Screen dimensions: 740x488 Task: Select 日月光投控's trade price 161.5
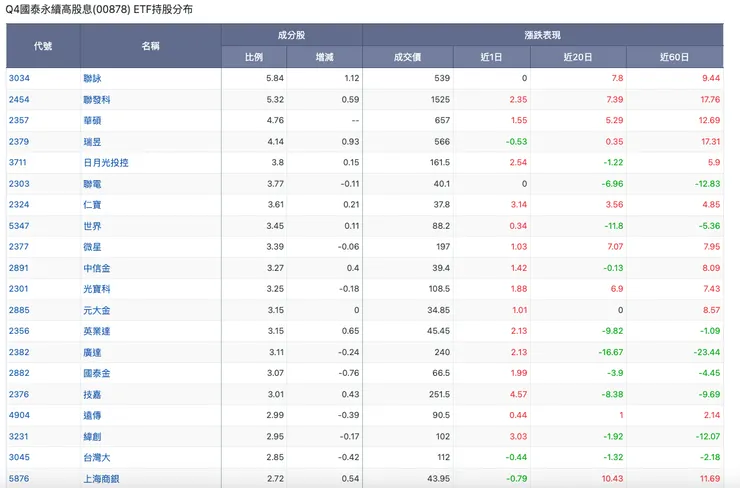(x=440, y=162)
